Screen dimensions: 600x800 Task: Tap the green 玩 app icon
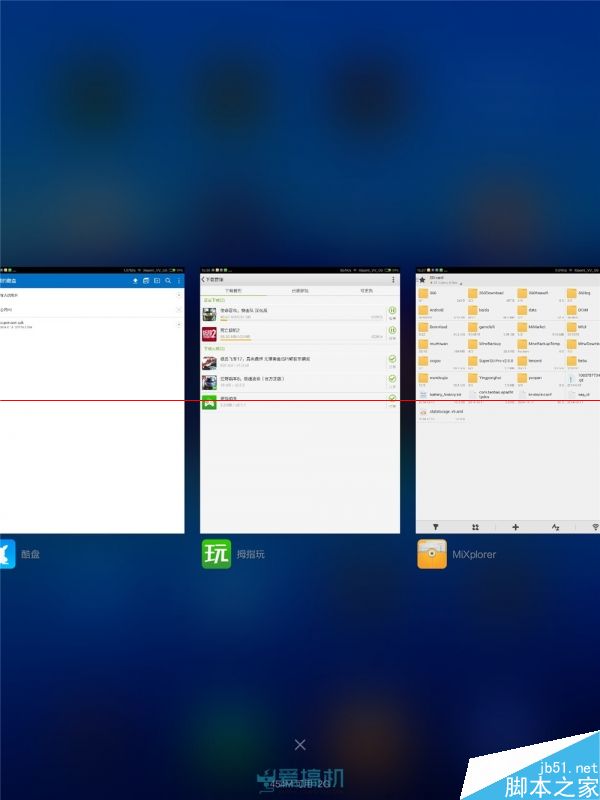click(216, 554)
